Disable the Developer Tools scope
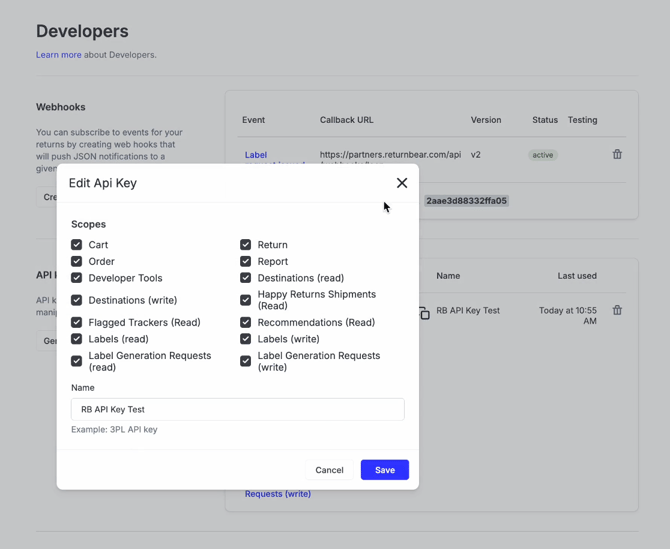The width and height of the screenshot is (670, 549). pyautogui.click(x=77, y=278)
